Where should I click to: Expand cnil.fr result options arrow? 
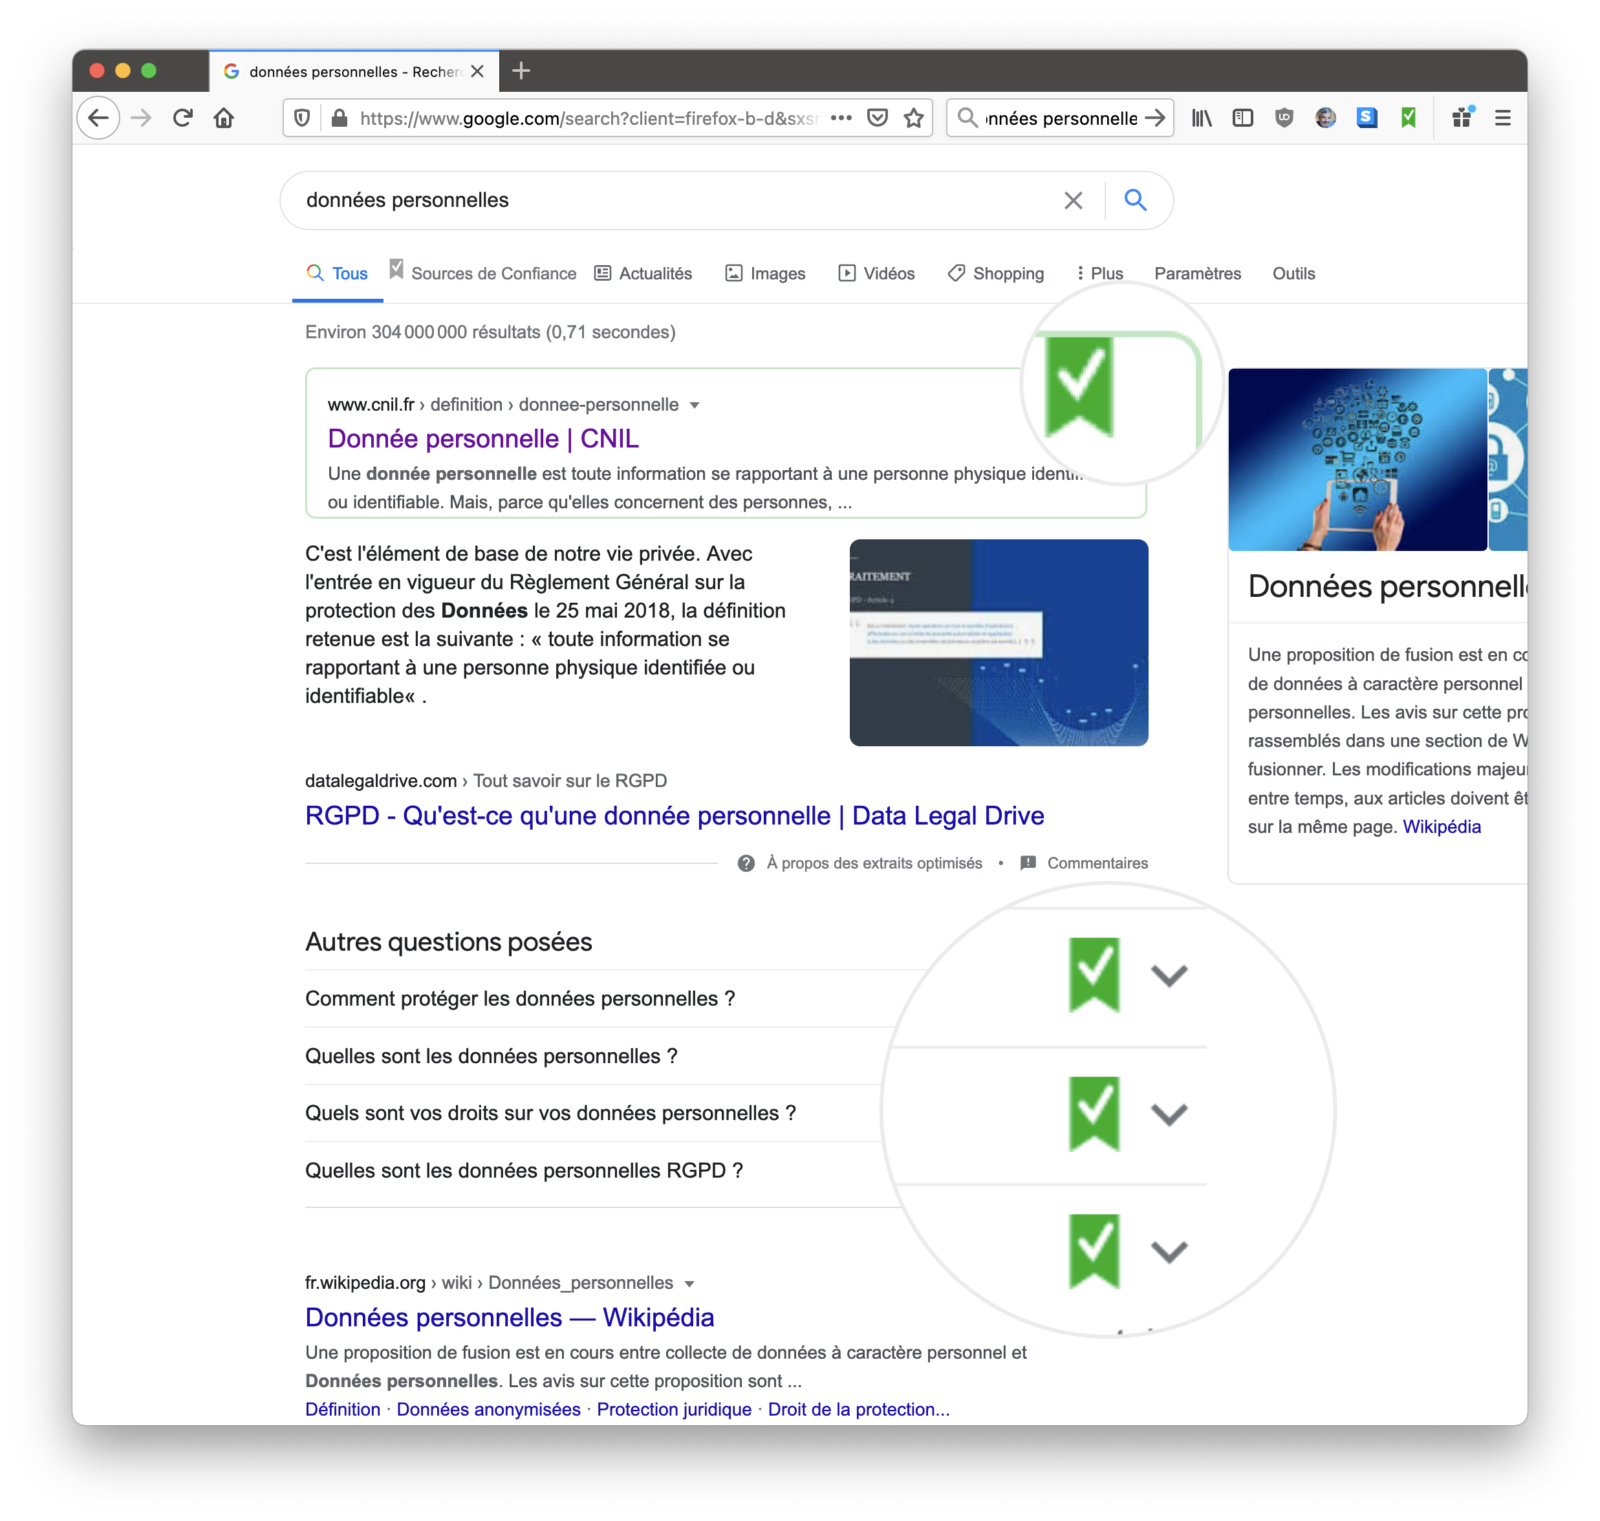pos(694,405)
